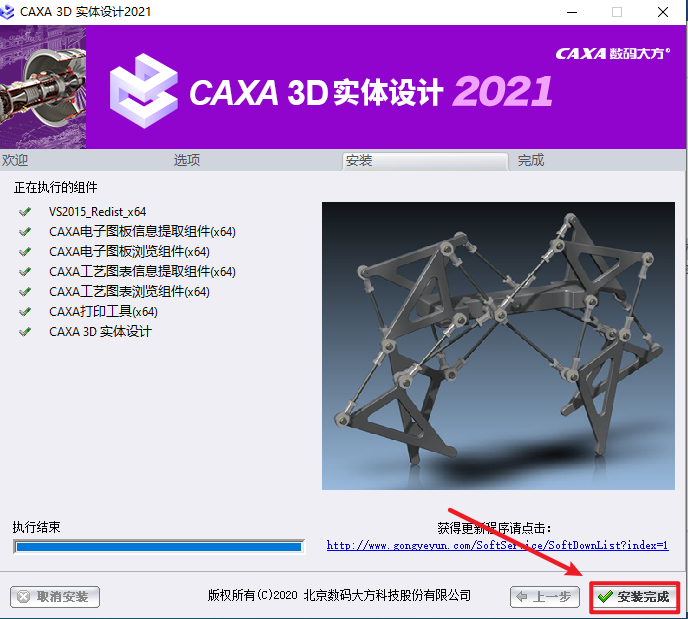Click the 安装完成 button
Screen dimensions: 688x619
634,597
